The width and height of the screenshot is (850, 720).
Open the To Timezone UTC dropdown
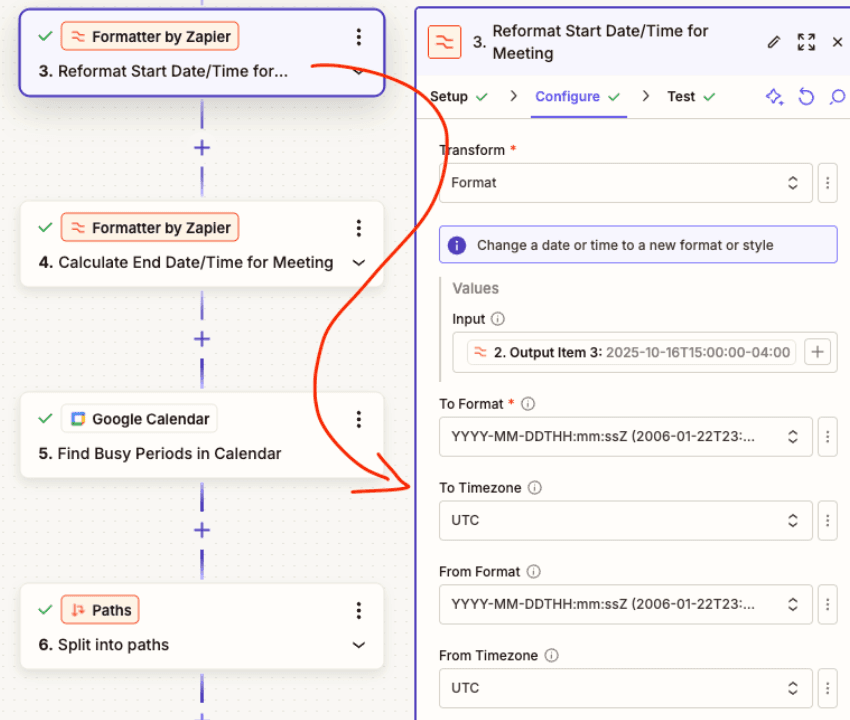pos(625,520)
